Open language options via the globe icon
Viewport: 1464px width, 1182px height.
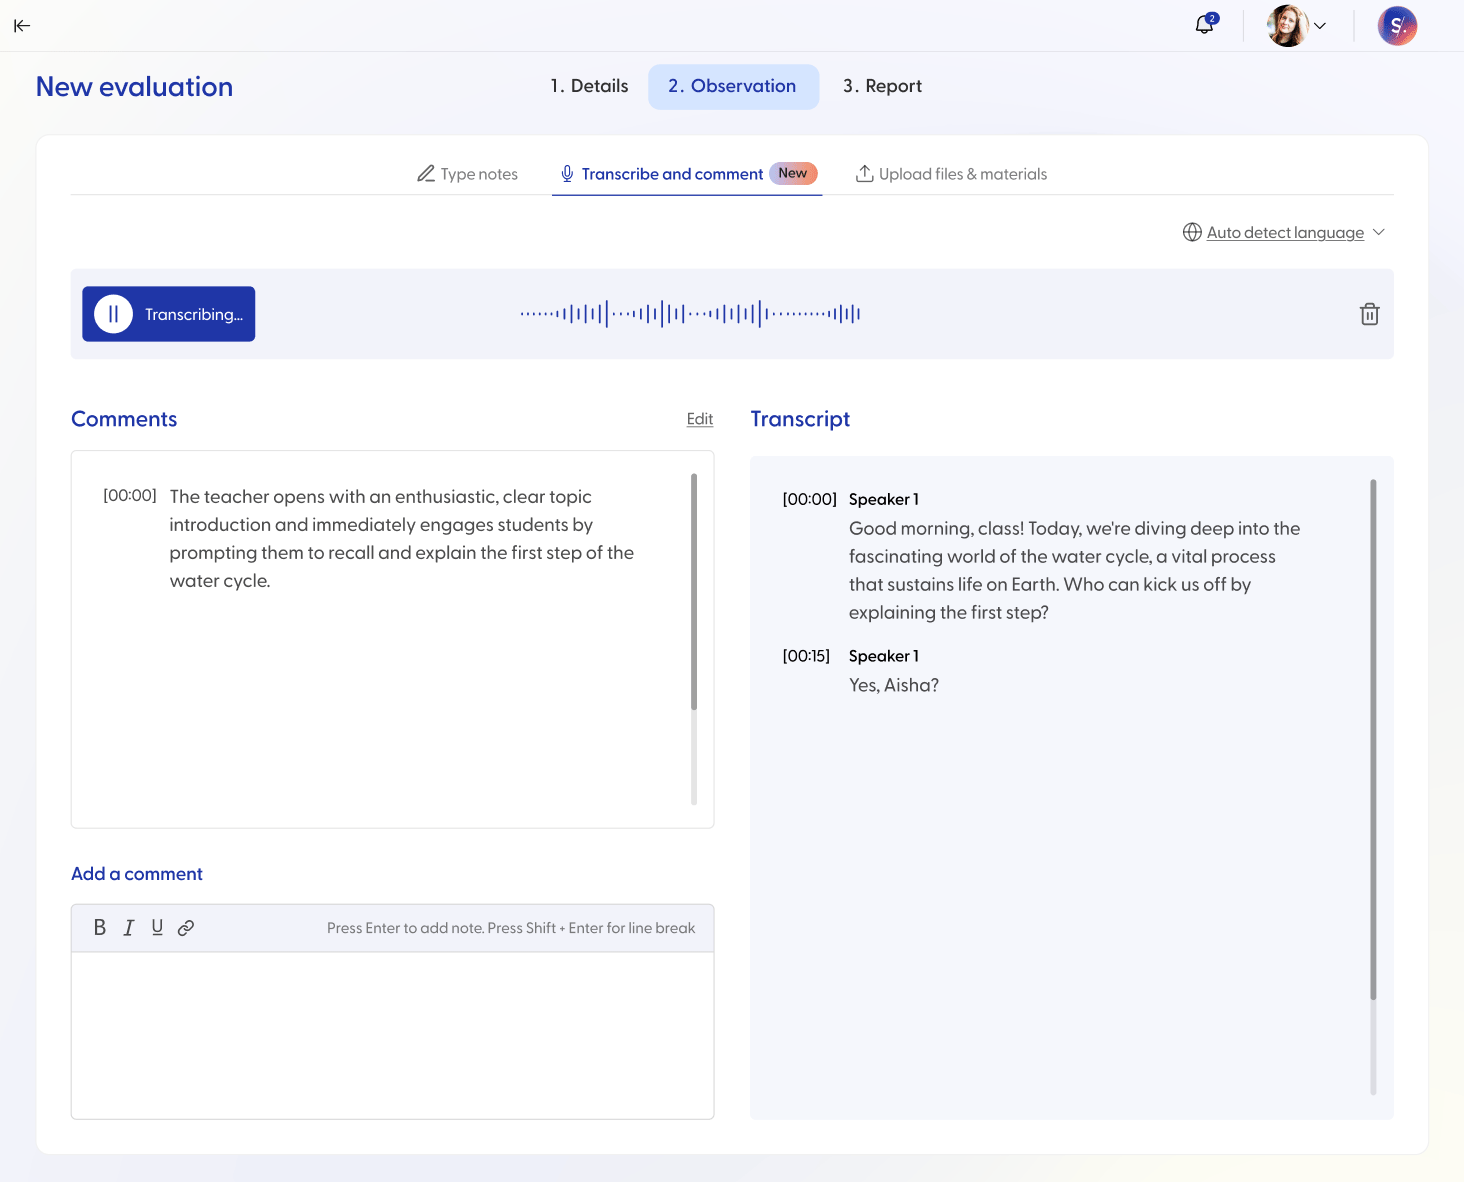(x=1192, y=232)
